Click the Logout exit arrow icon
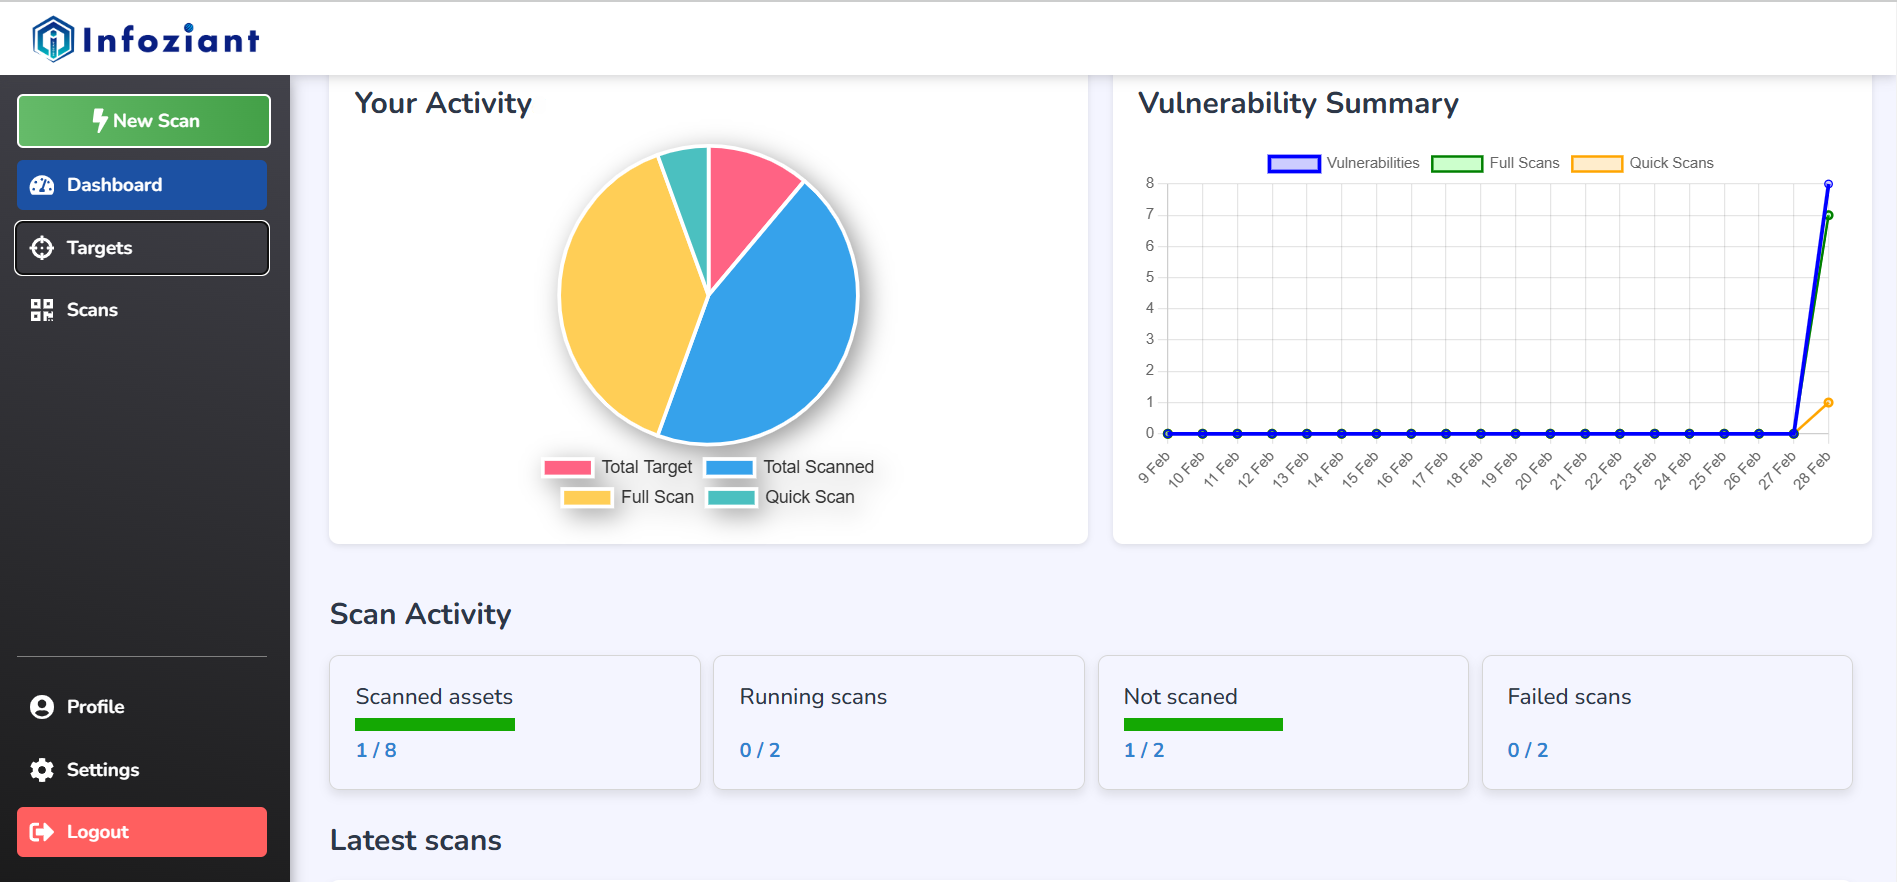The width and height of the screenshot is (1897, 882). click(42, 832)
